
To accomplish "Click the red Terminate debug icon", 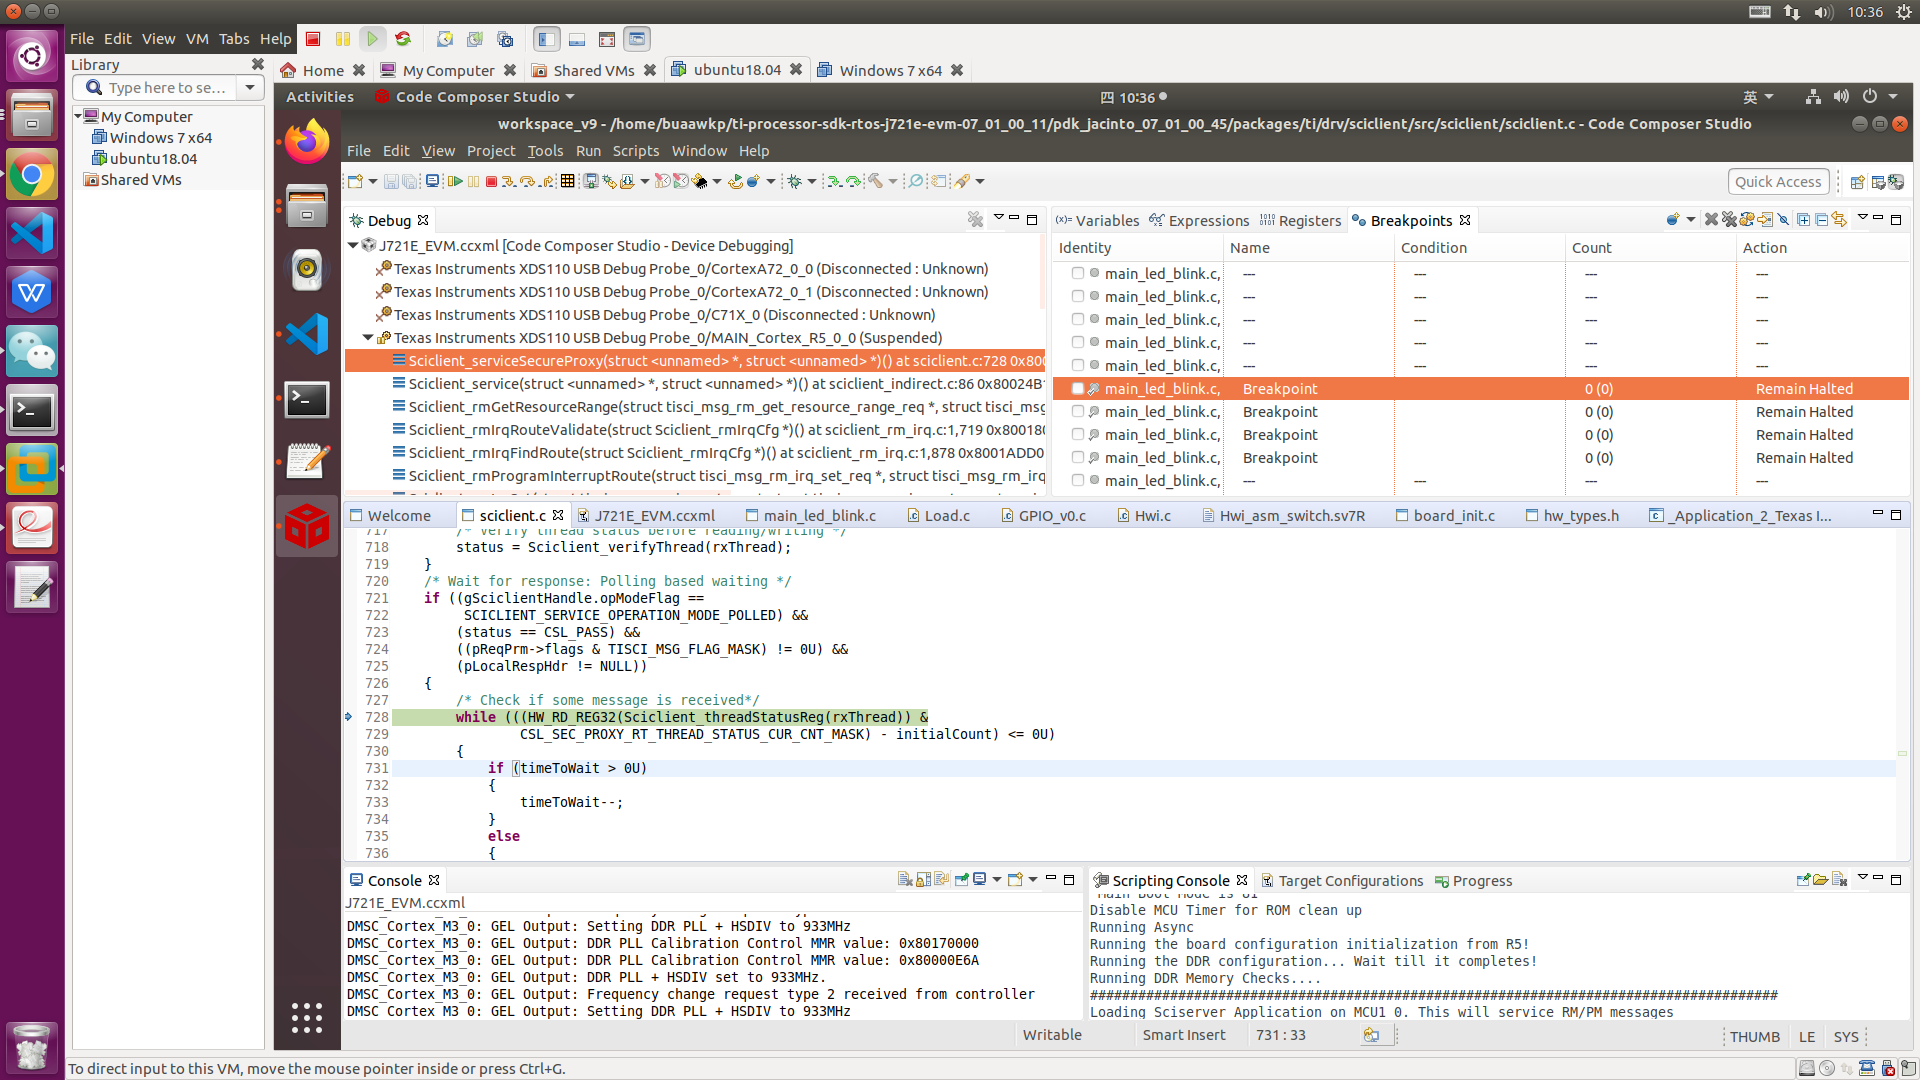I will (491, 181).
